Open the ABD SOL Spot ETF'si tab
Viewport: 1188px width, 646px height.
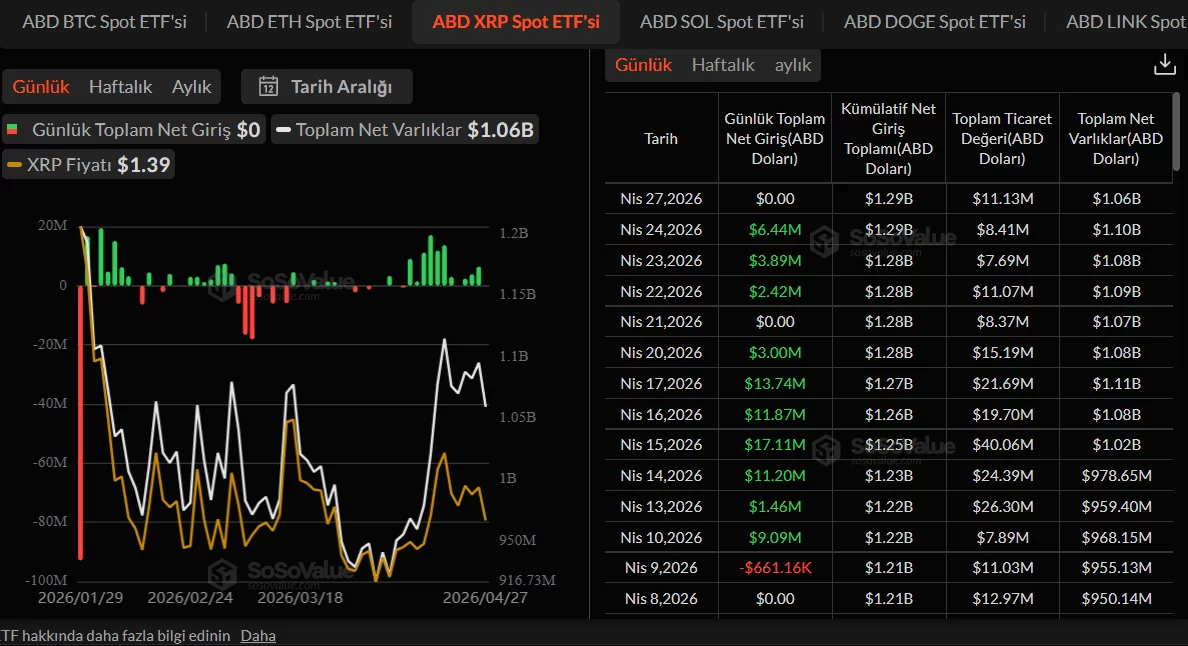(x=721, y=21)
